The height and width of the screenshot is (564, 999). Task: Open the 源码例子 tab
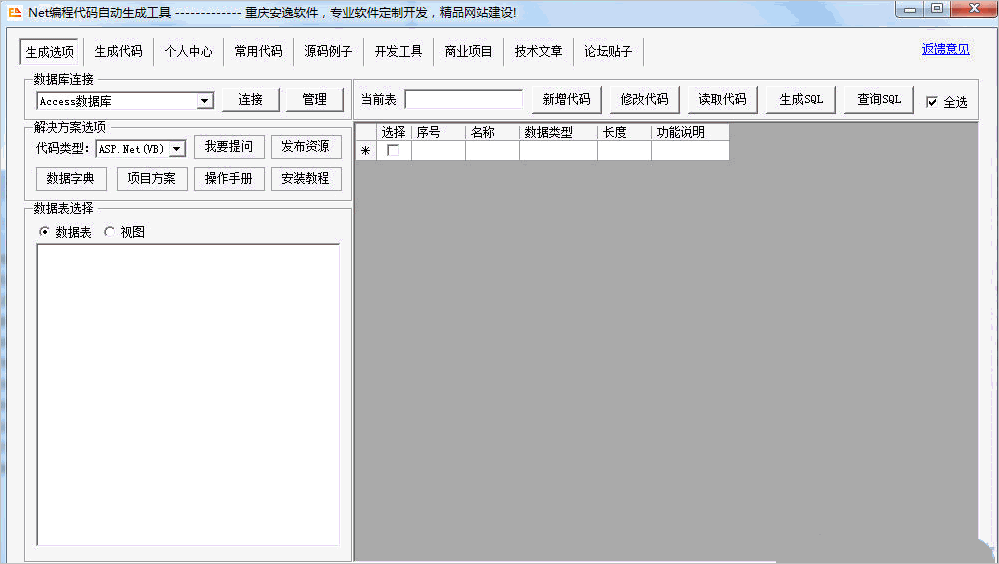pyautogui.click(x=329, y=52)
